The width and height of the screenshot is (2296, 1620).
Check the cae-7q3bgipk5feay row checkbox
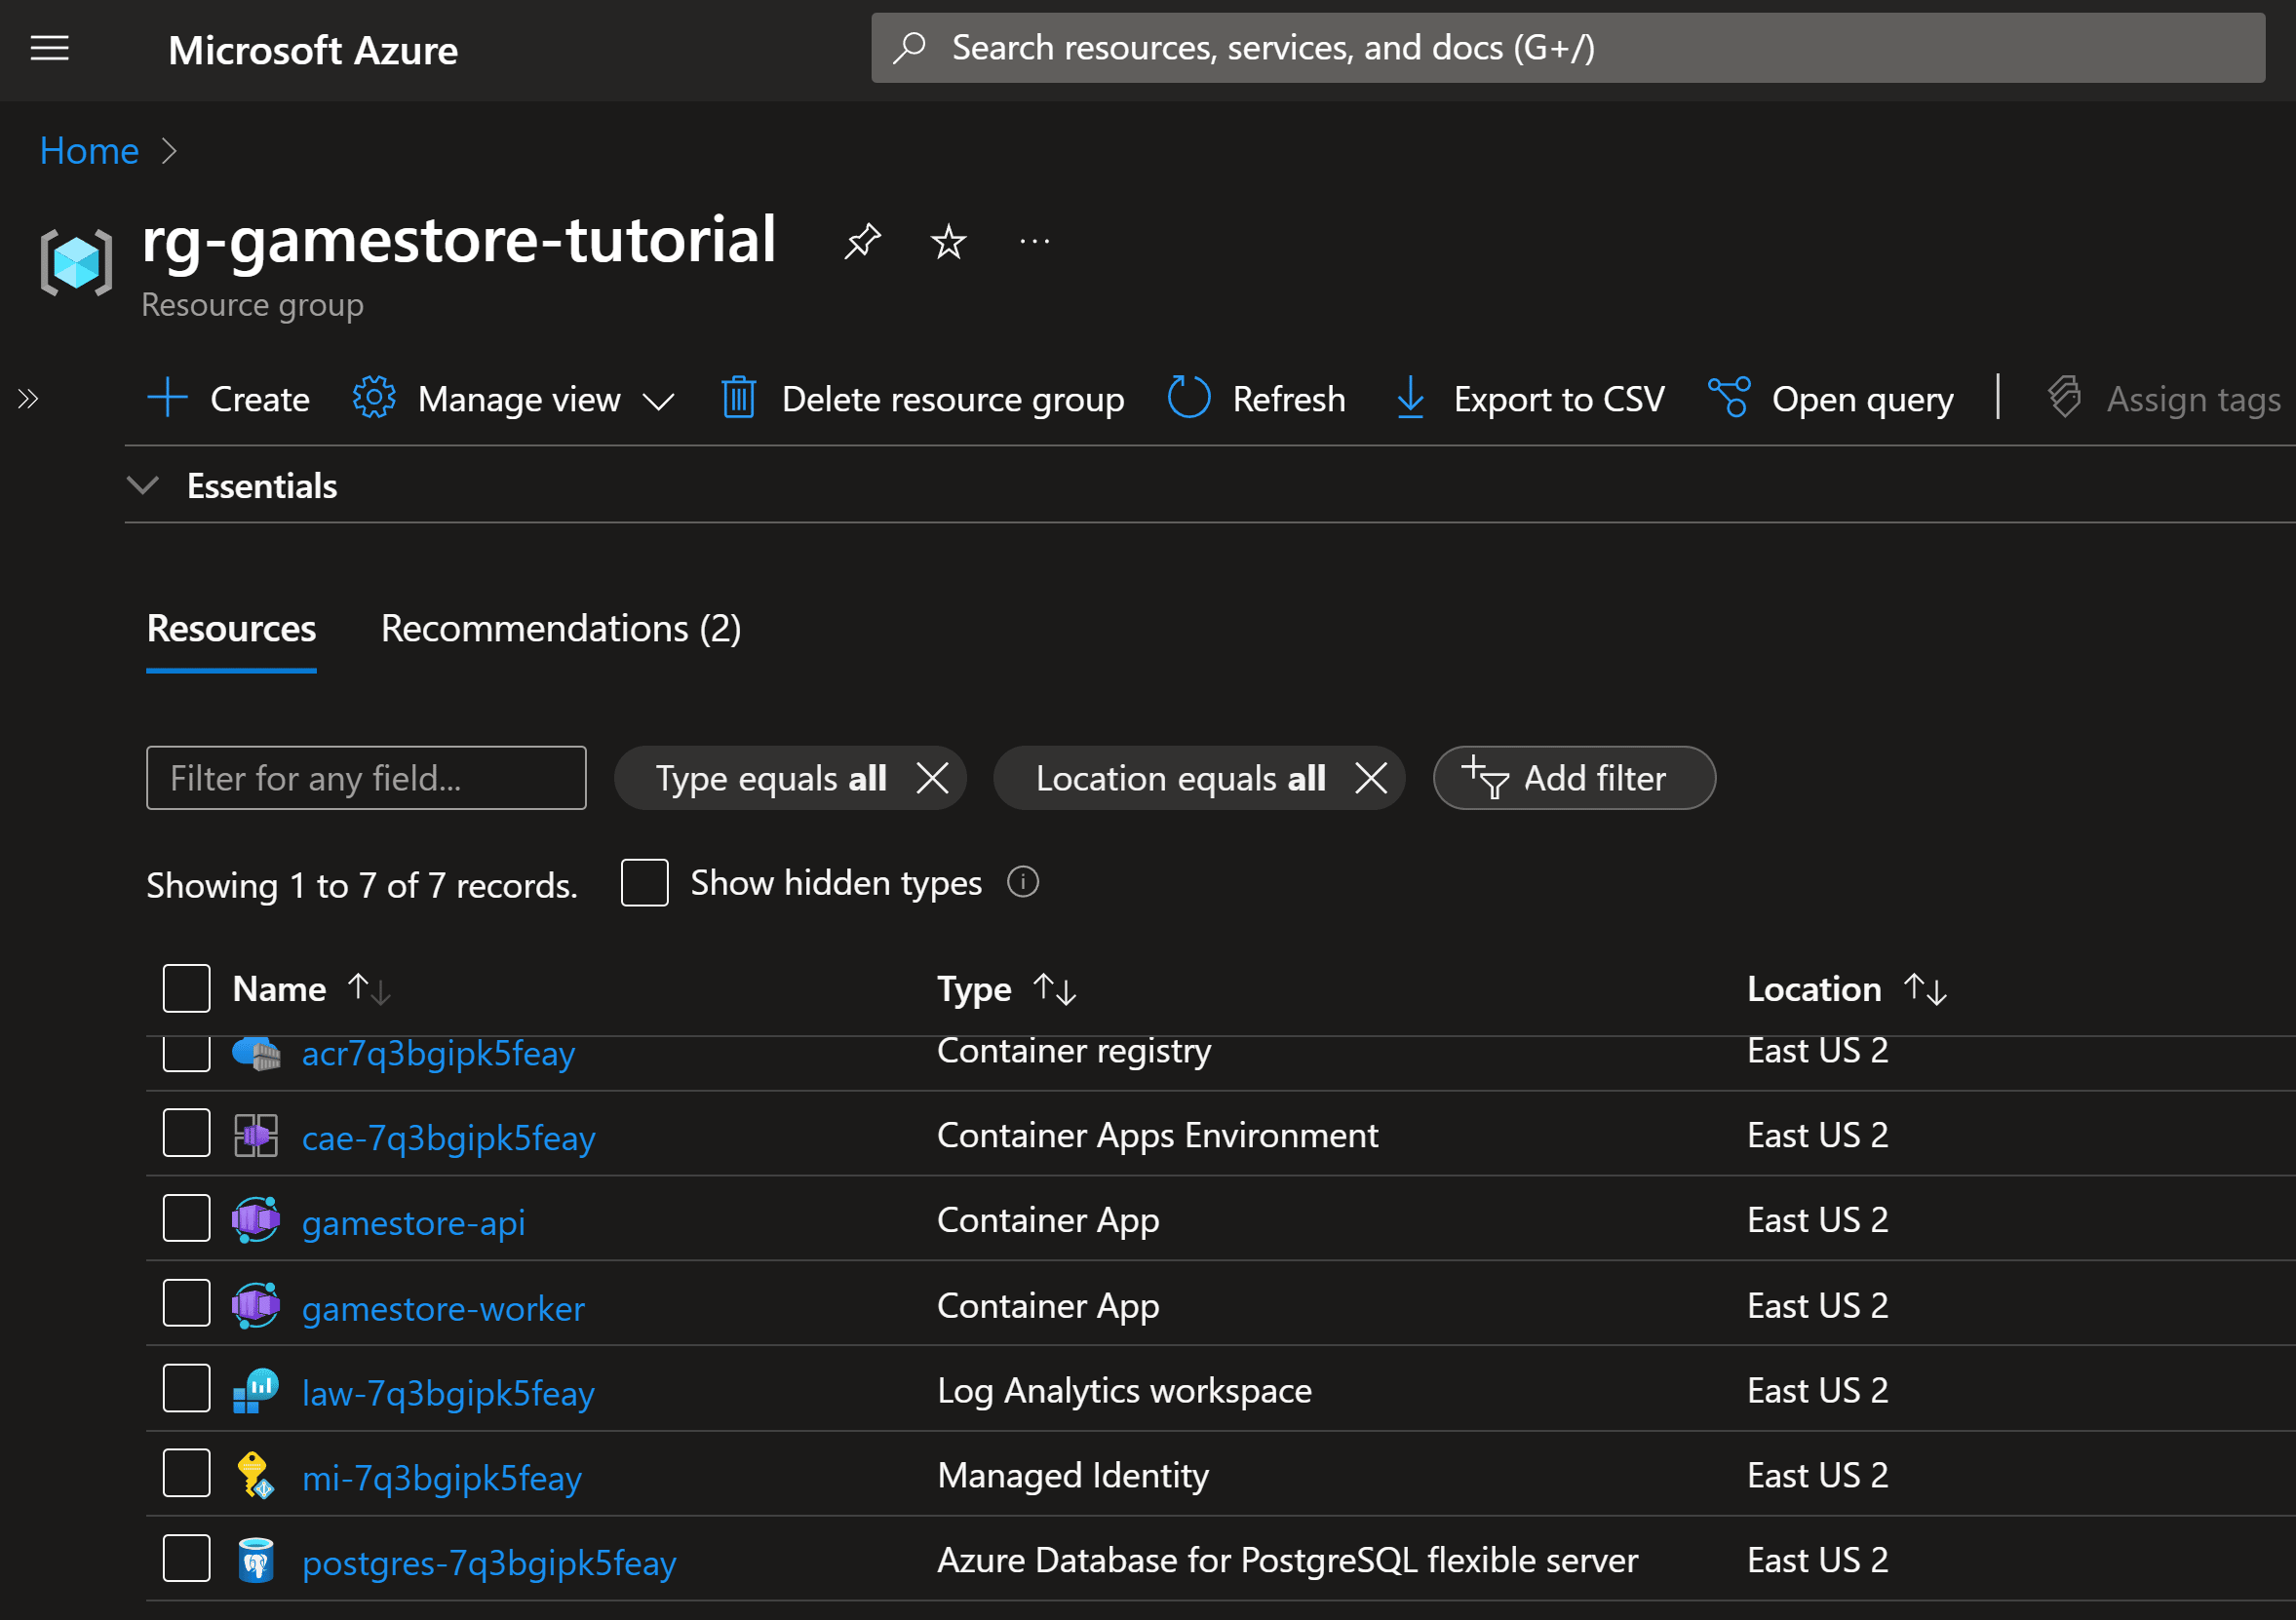pos(186,1133)
